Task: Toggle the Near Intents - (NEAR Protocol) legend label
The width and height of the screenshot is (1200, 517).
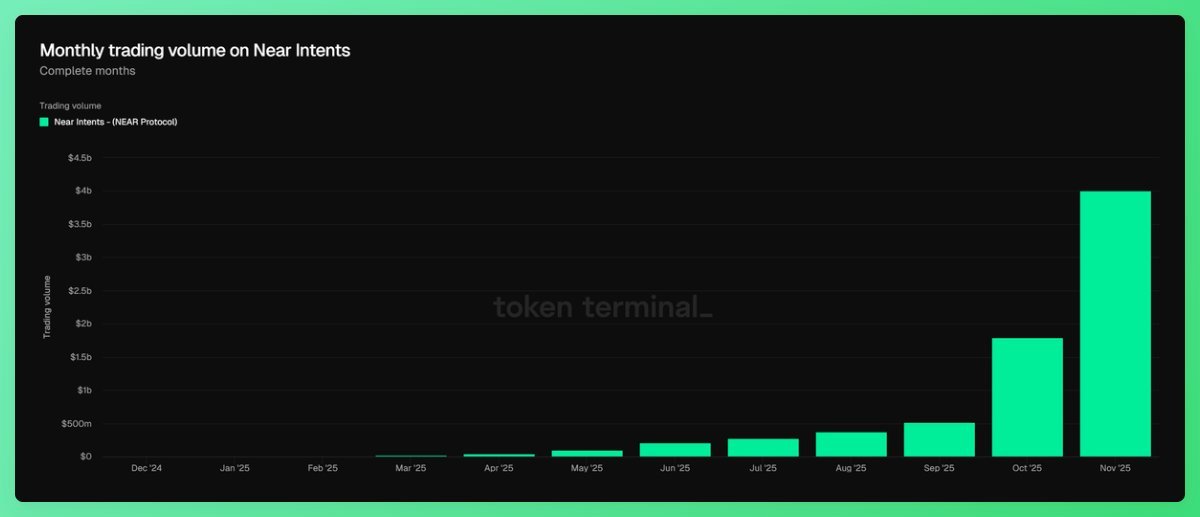Action: click(115, 122)
